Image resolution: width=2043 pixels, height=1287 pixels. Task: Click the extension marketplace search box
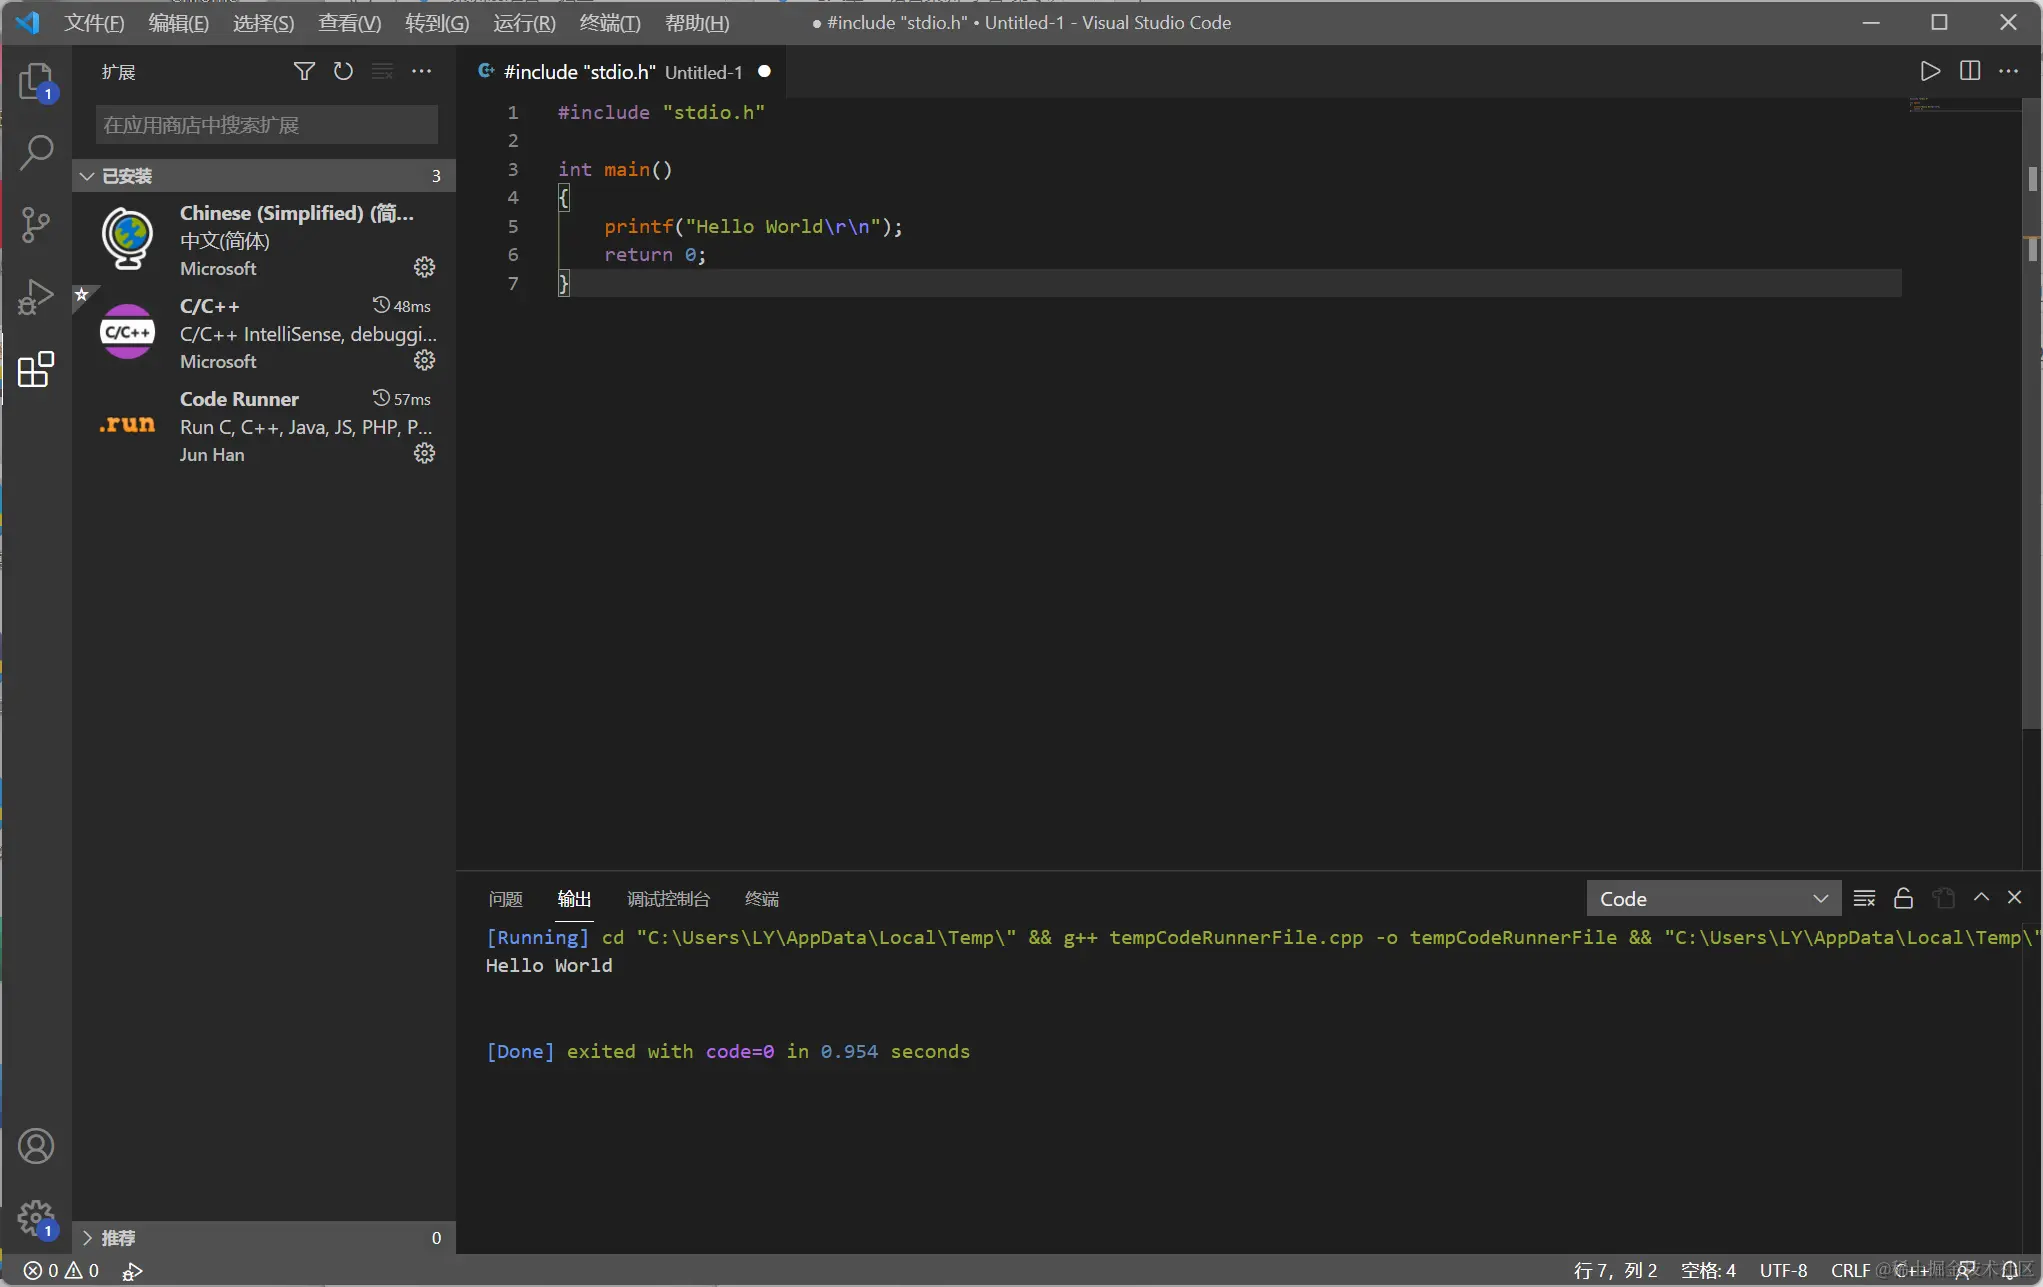(266, 125)
